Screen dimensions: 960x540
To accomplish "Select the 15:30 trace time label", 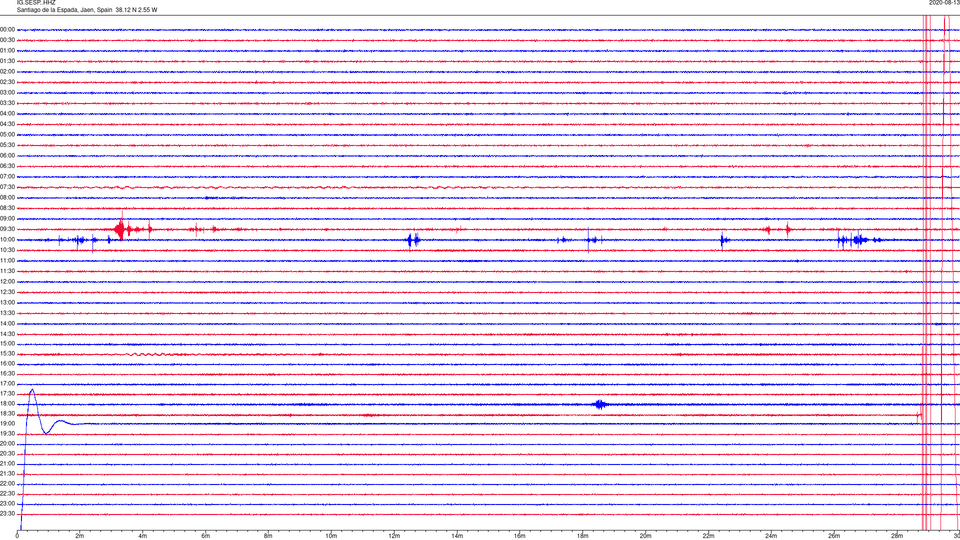I will (7, 354).
